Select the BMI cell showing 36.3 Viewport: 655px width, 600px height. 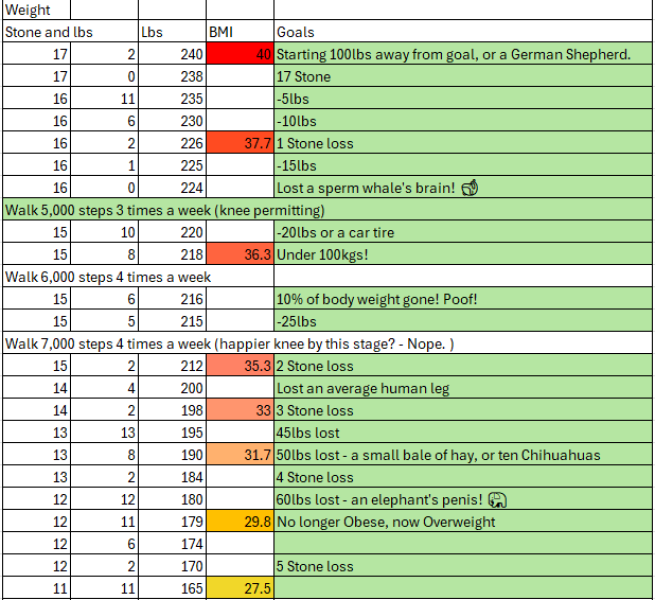(240, 254)
